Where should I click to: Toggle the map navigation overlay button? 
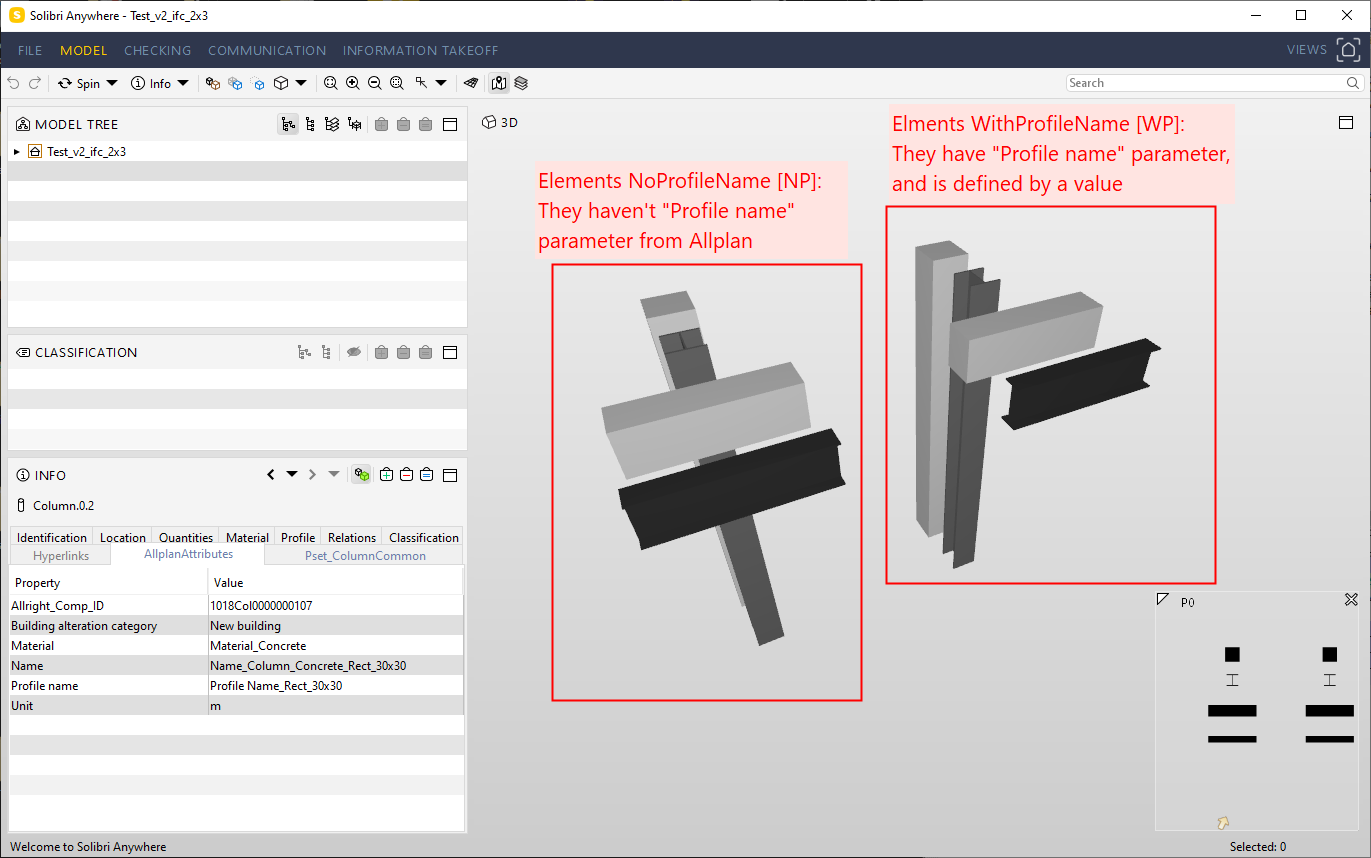(499, 83)
